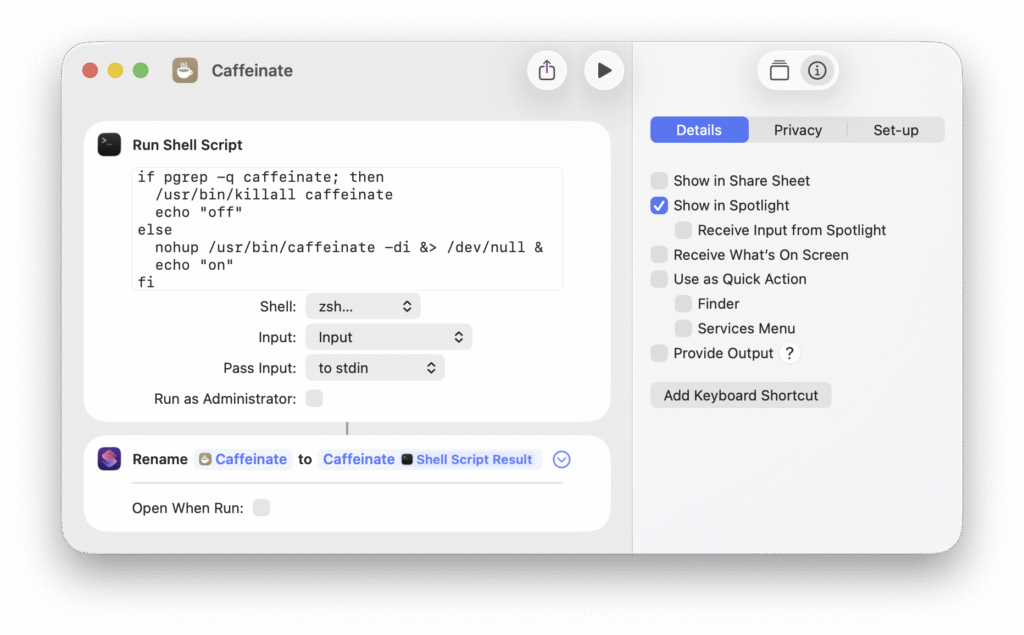This screenshot has height=635, width=1024.
Task: Open the Shell dropdown showing zsh
Action: tap(362, 306)
